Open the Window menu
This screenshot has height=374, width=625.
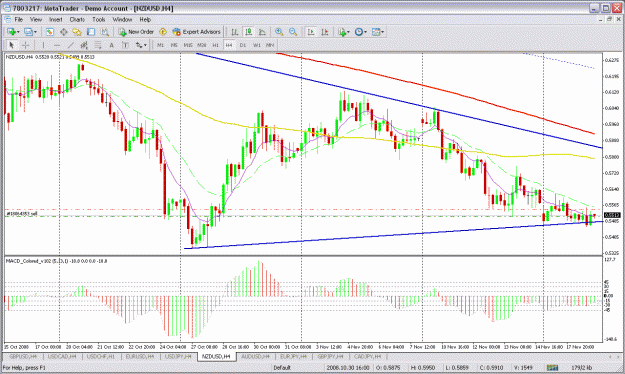coord(122,19)
